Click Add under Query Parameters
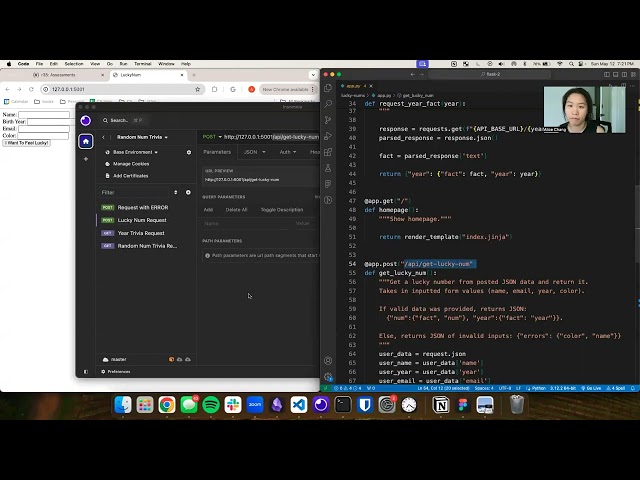The image size is (640, 480). (x=208, y=210)
